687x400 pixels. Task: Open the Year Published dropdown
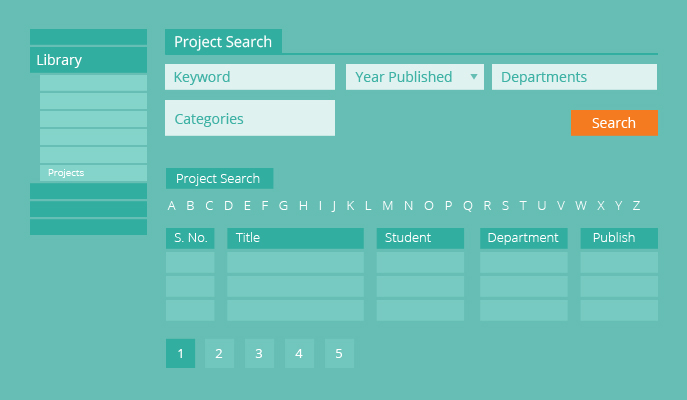click(414, 77)
